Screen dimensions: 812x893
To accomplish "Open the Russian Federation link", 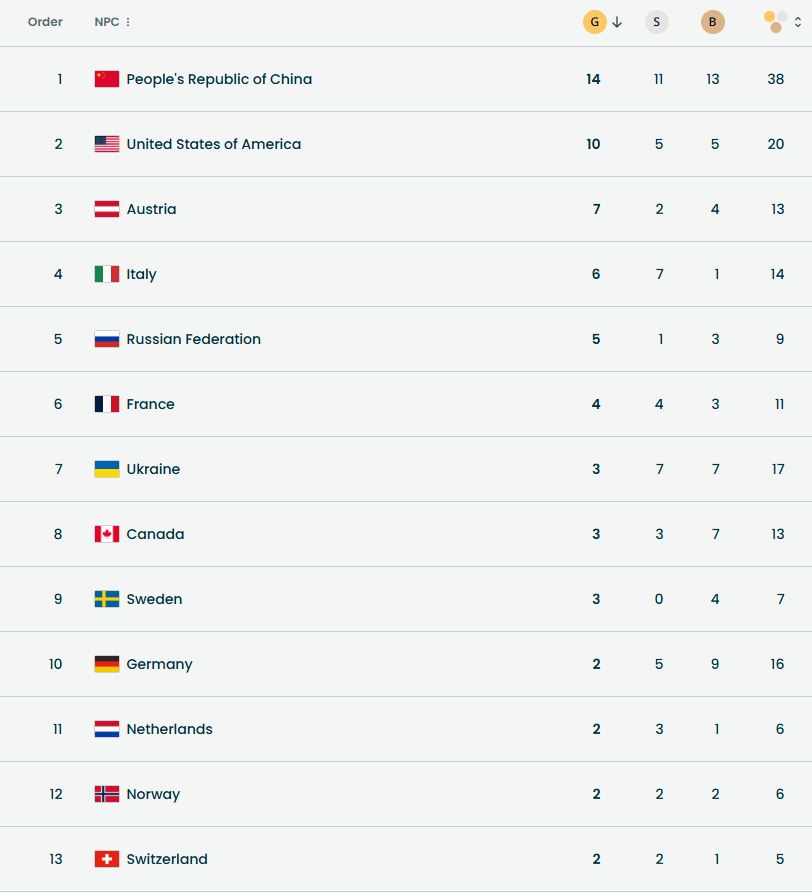I will tap(193, 339).
